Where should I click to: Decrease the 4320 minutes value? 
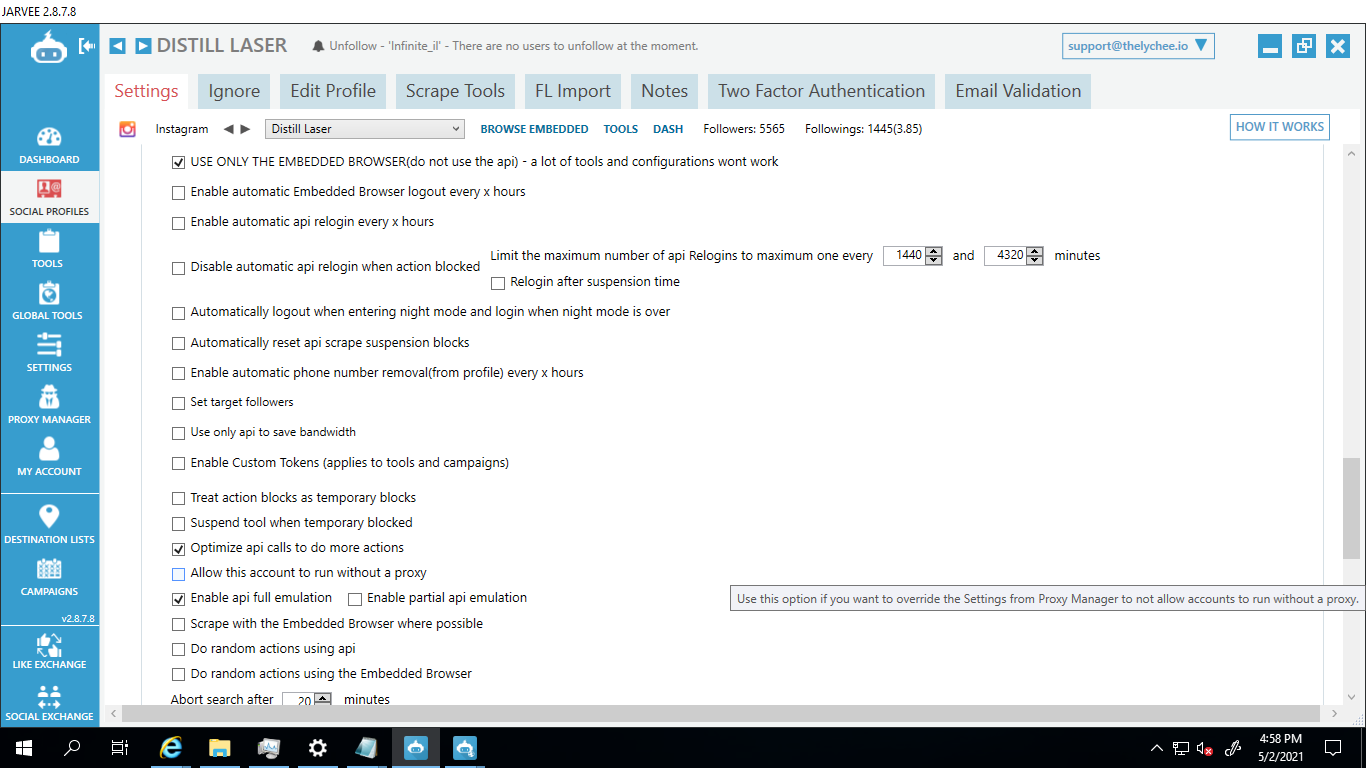(x=1035, y=260)
